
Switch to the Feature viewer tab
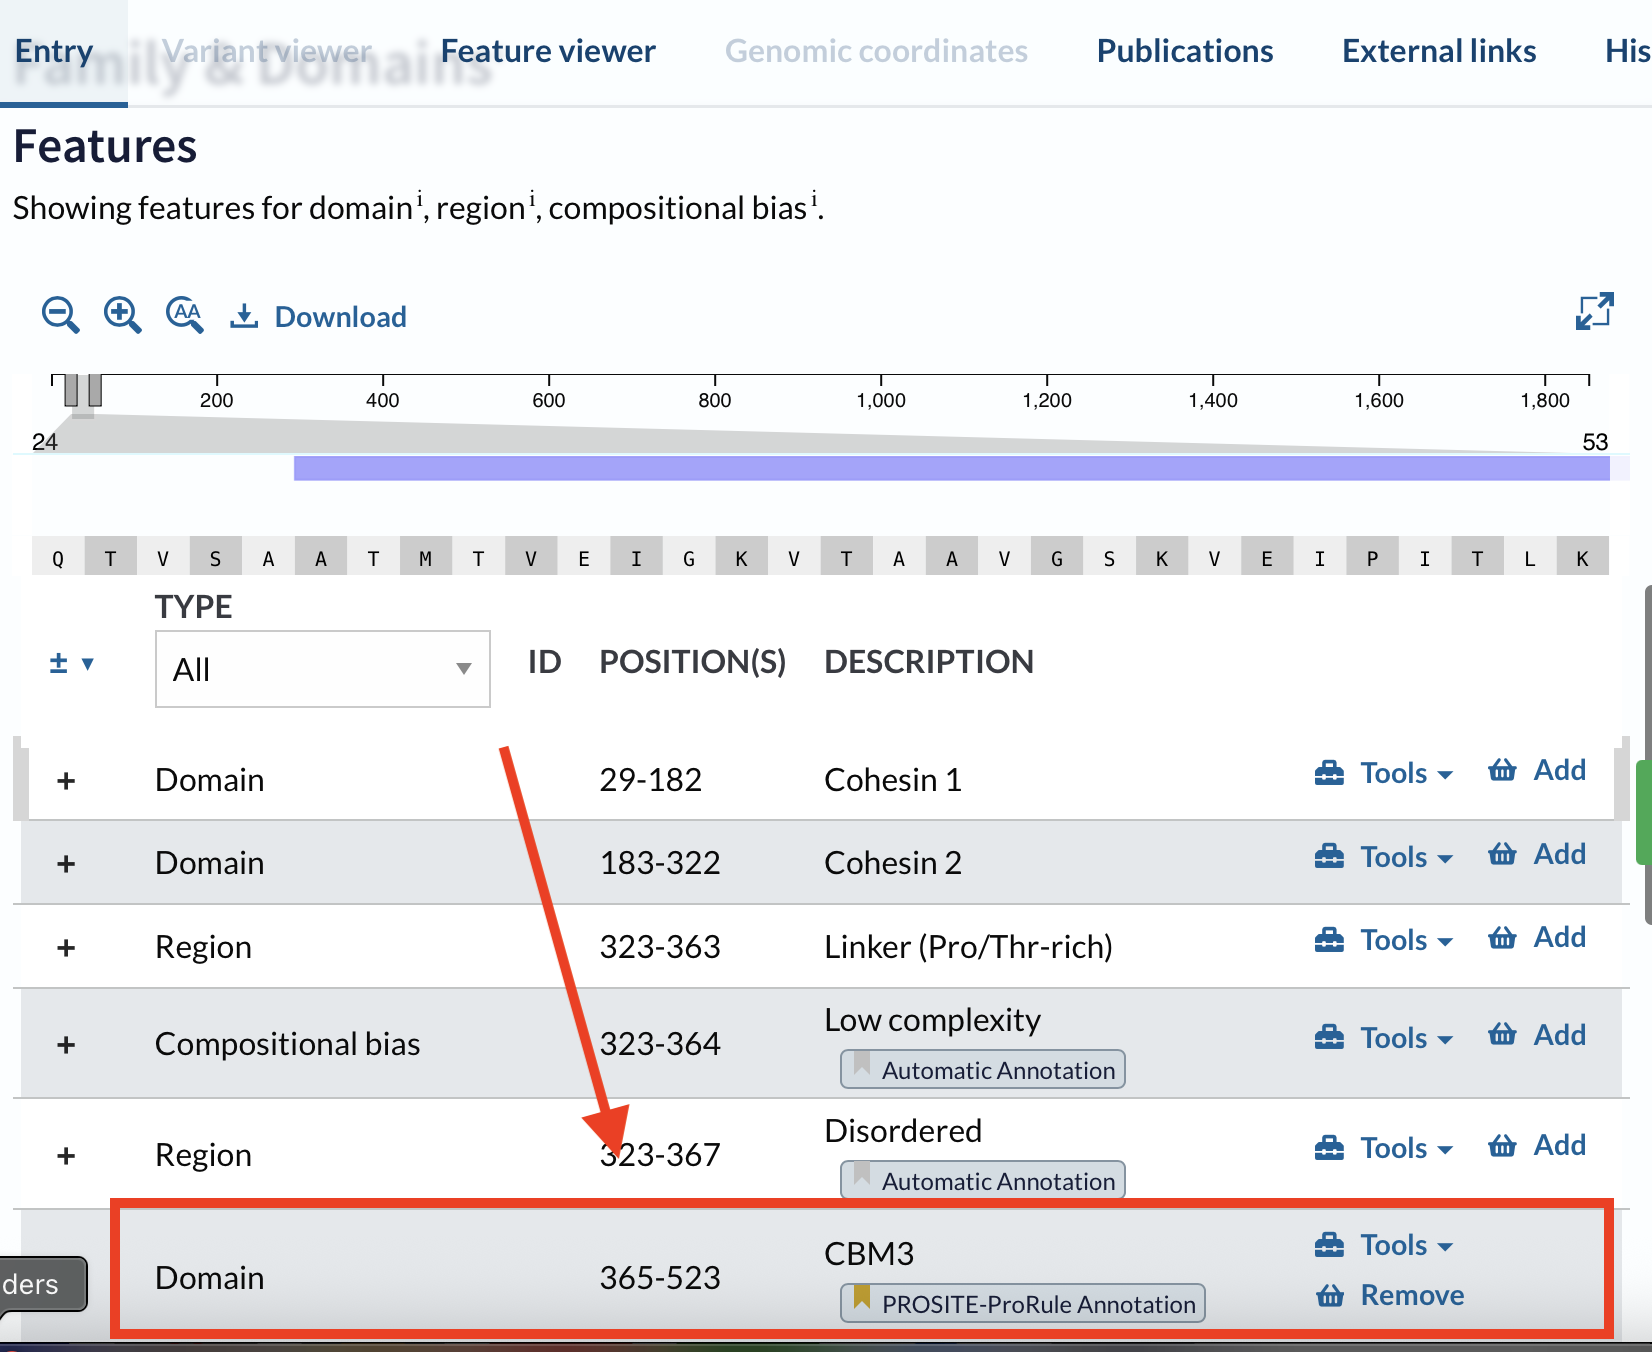pyautogui.click(x=547, y=50)
